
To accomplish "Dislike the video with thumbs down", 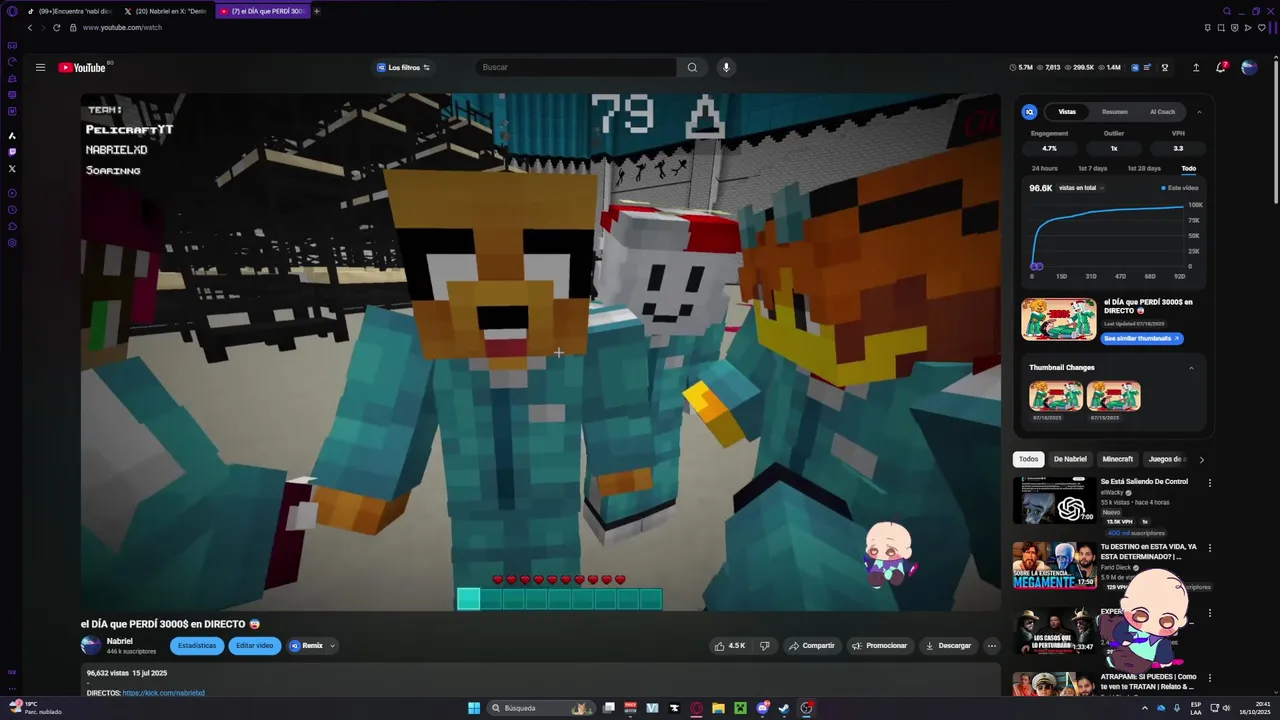I will click(x=765, y=646).
